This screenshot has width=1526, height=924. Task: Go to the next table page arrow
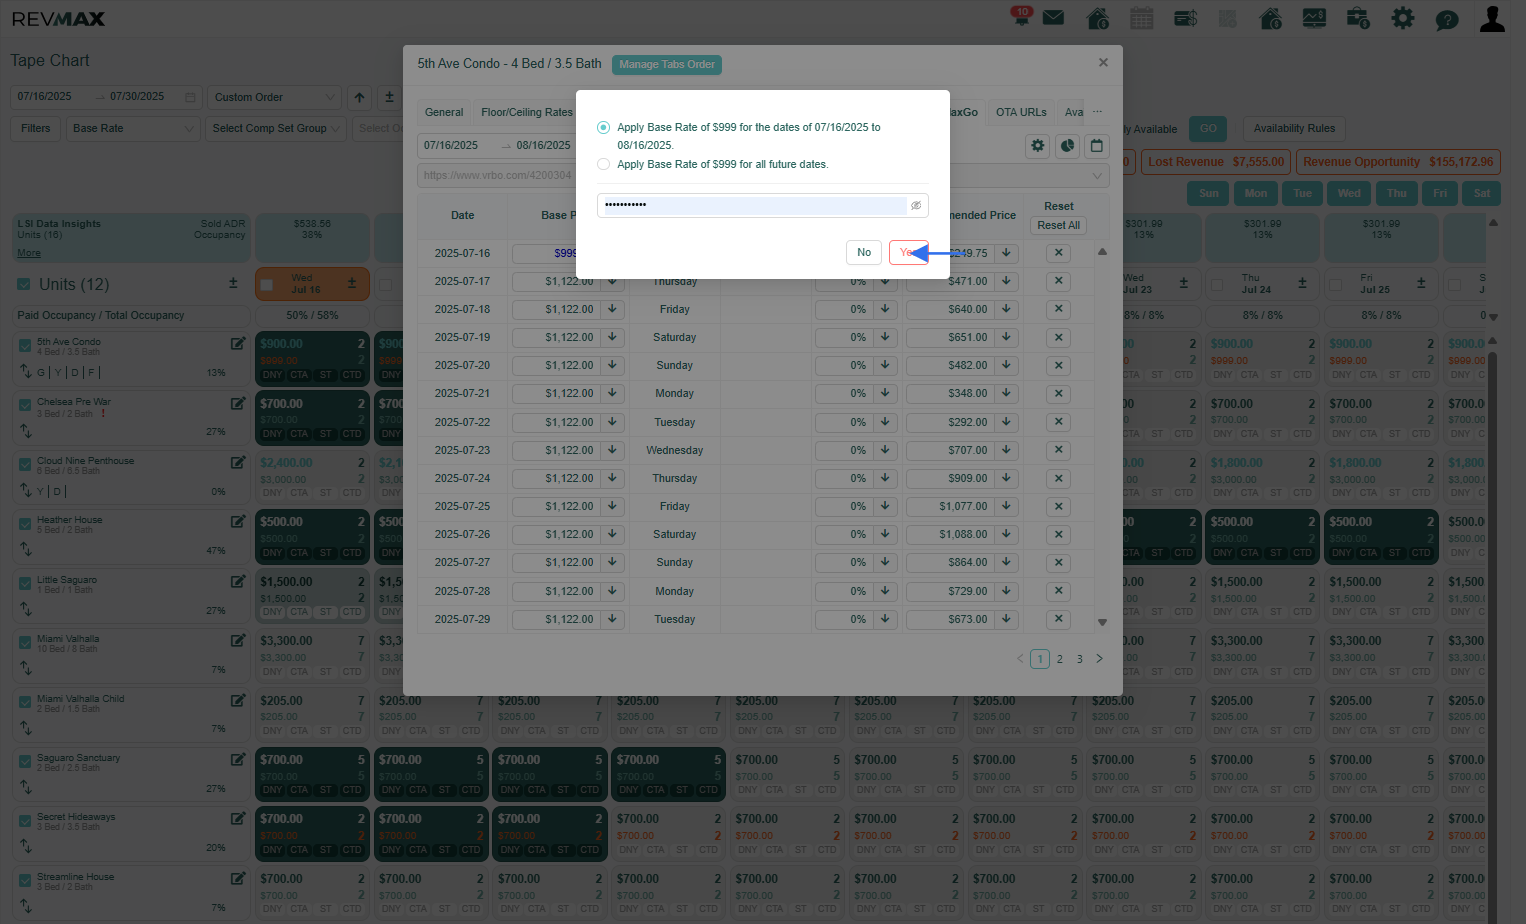(1099, 659)
